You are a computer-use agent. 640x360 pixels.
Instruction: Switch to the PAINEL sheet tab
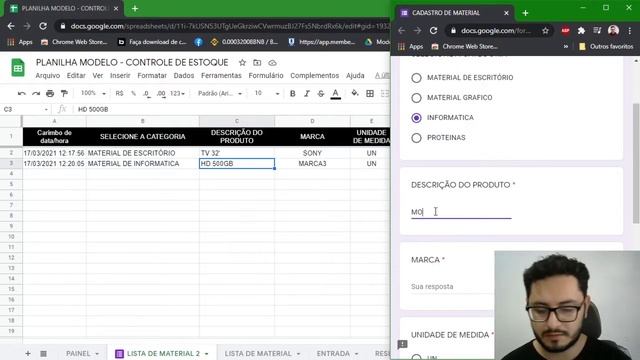(x=78, y=353)
